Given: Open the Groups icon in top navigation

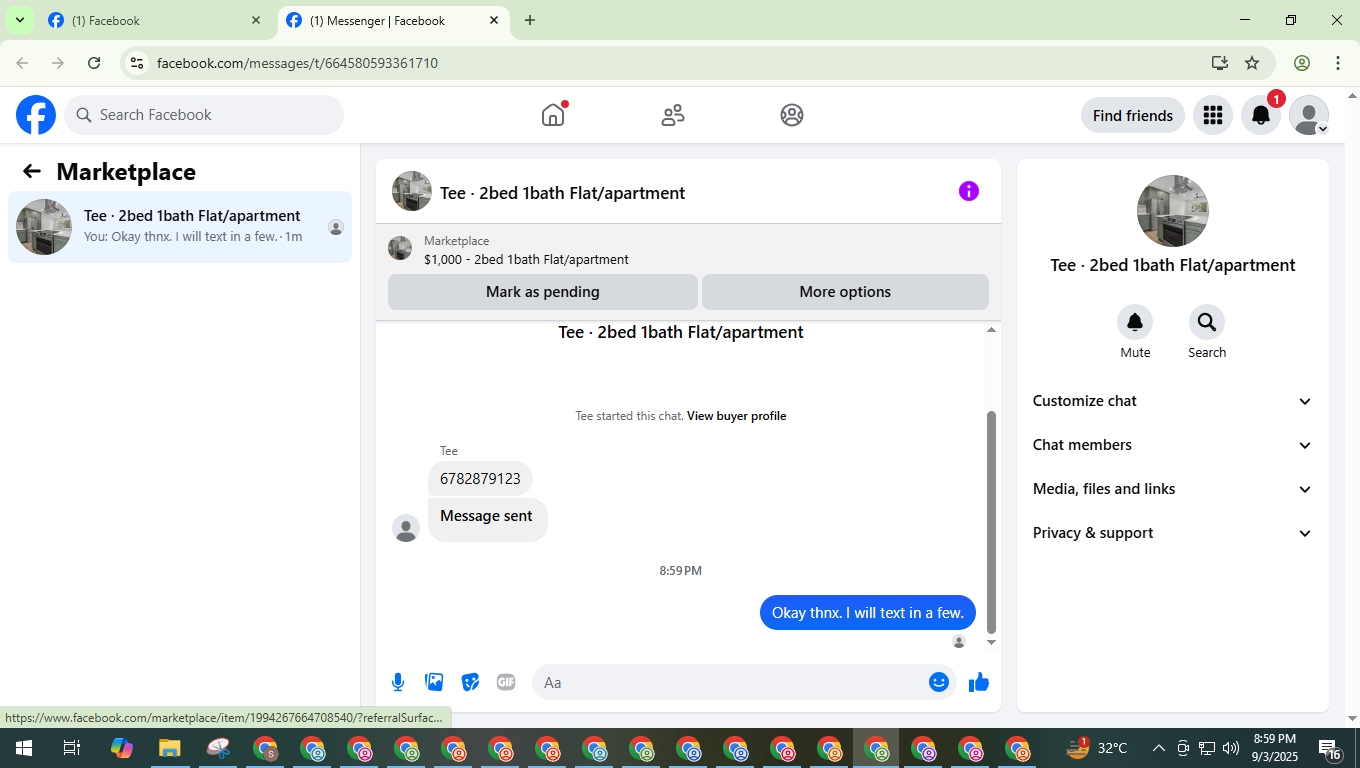Looking at the screenshot, I should point(792,115).
